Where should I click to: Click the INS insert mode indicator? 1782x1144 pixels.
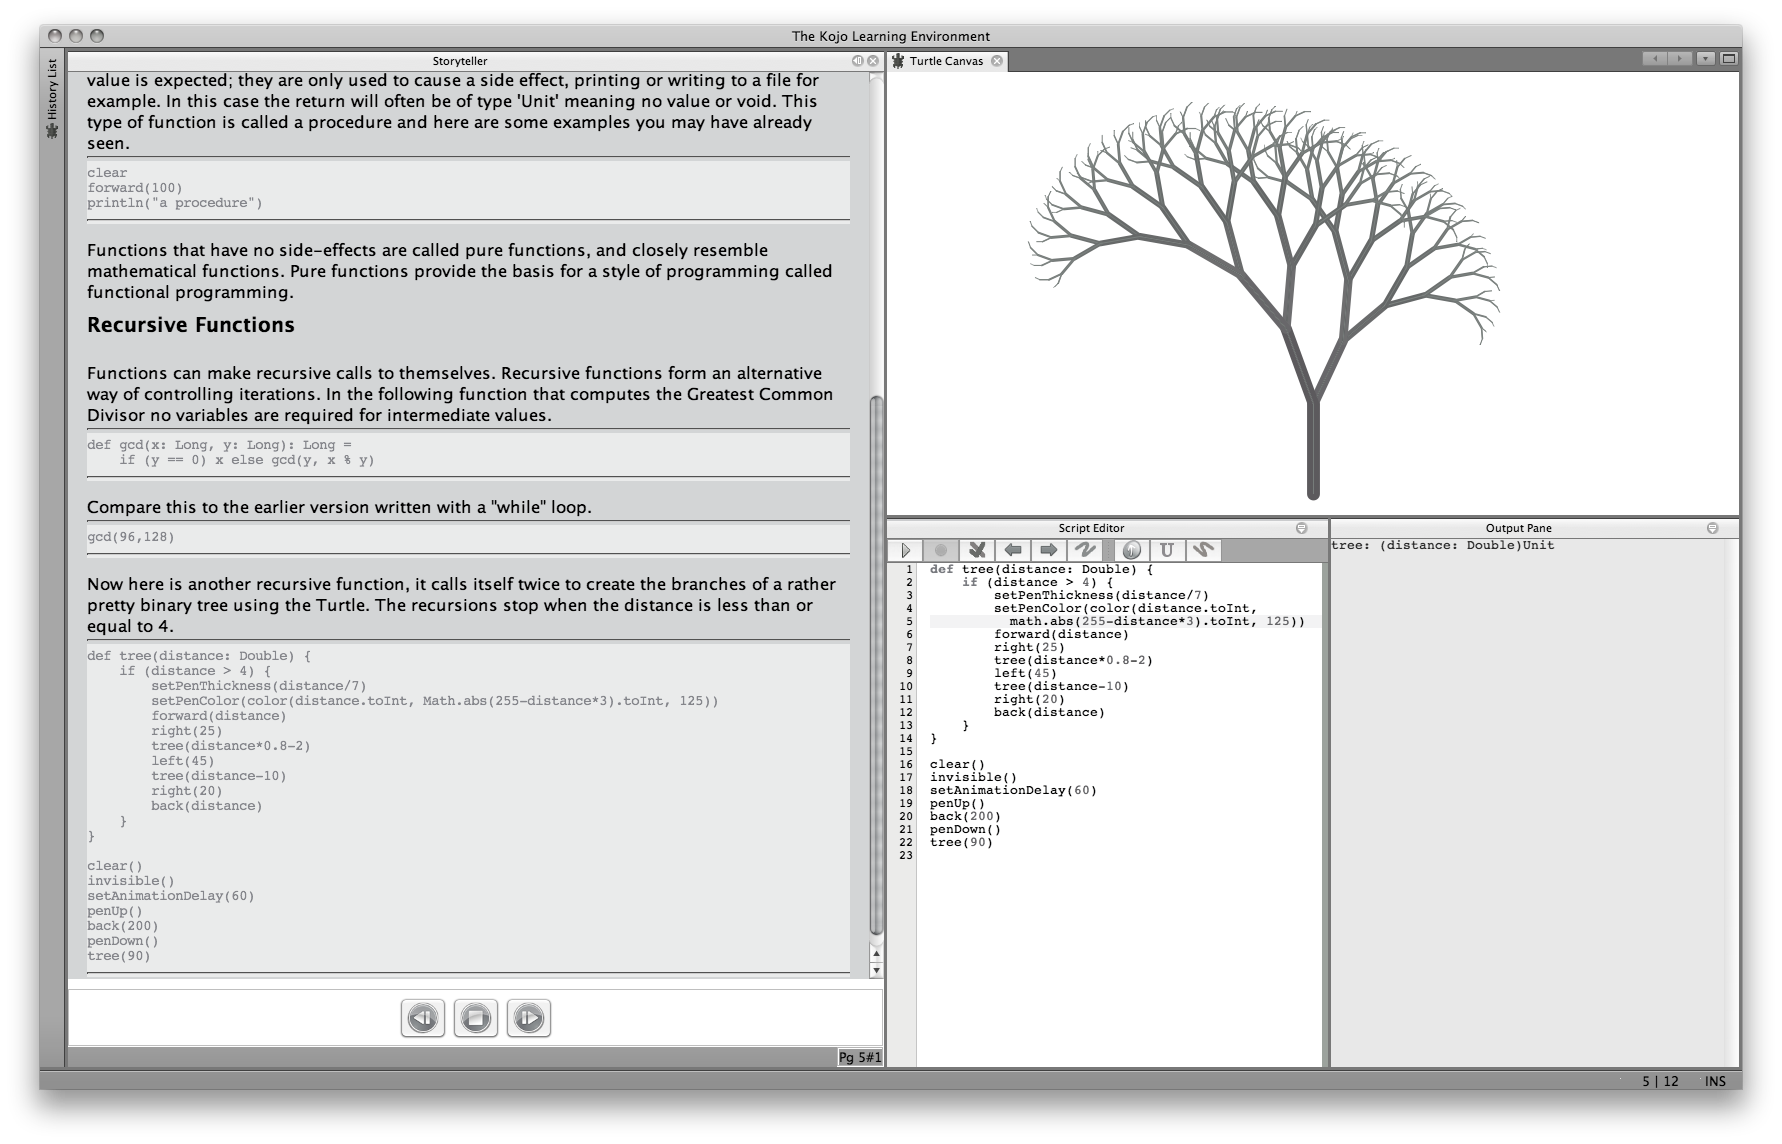pyautogui.click(x=1715, y=1081)
